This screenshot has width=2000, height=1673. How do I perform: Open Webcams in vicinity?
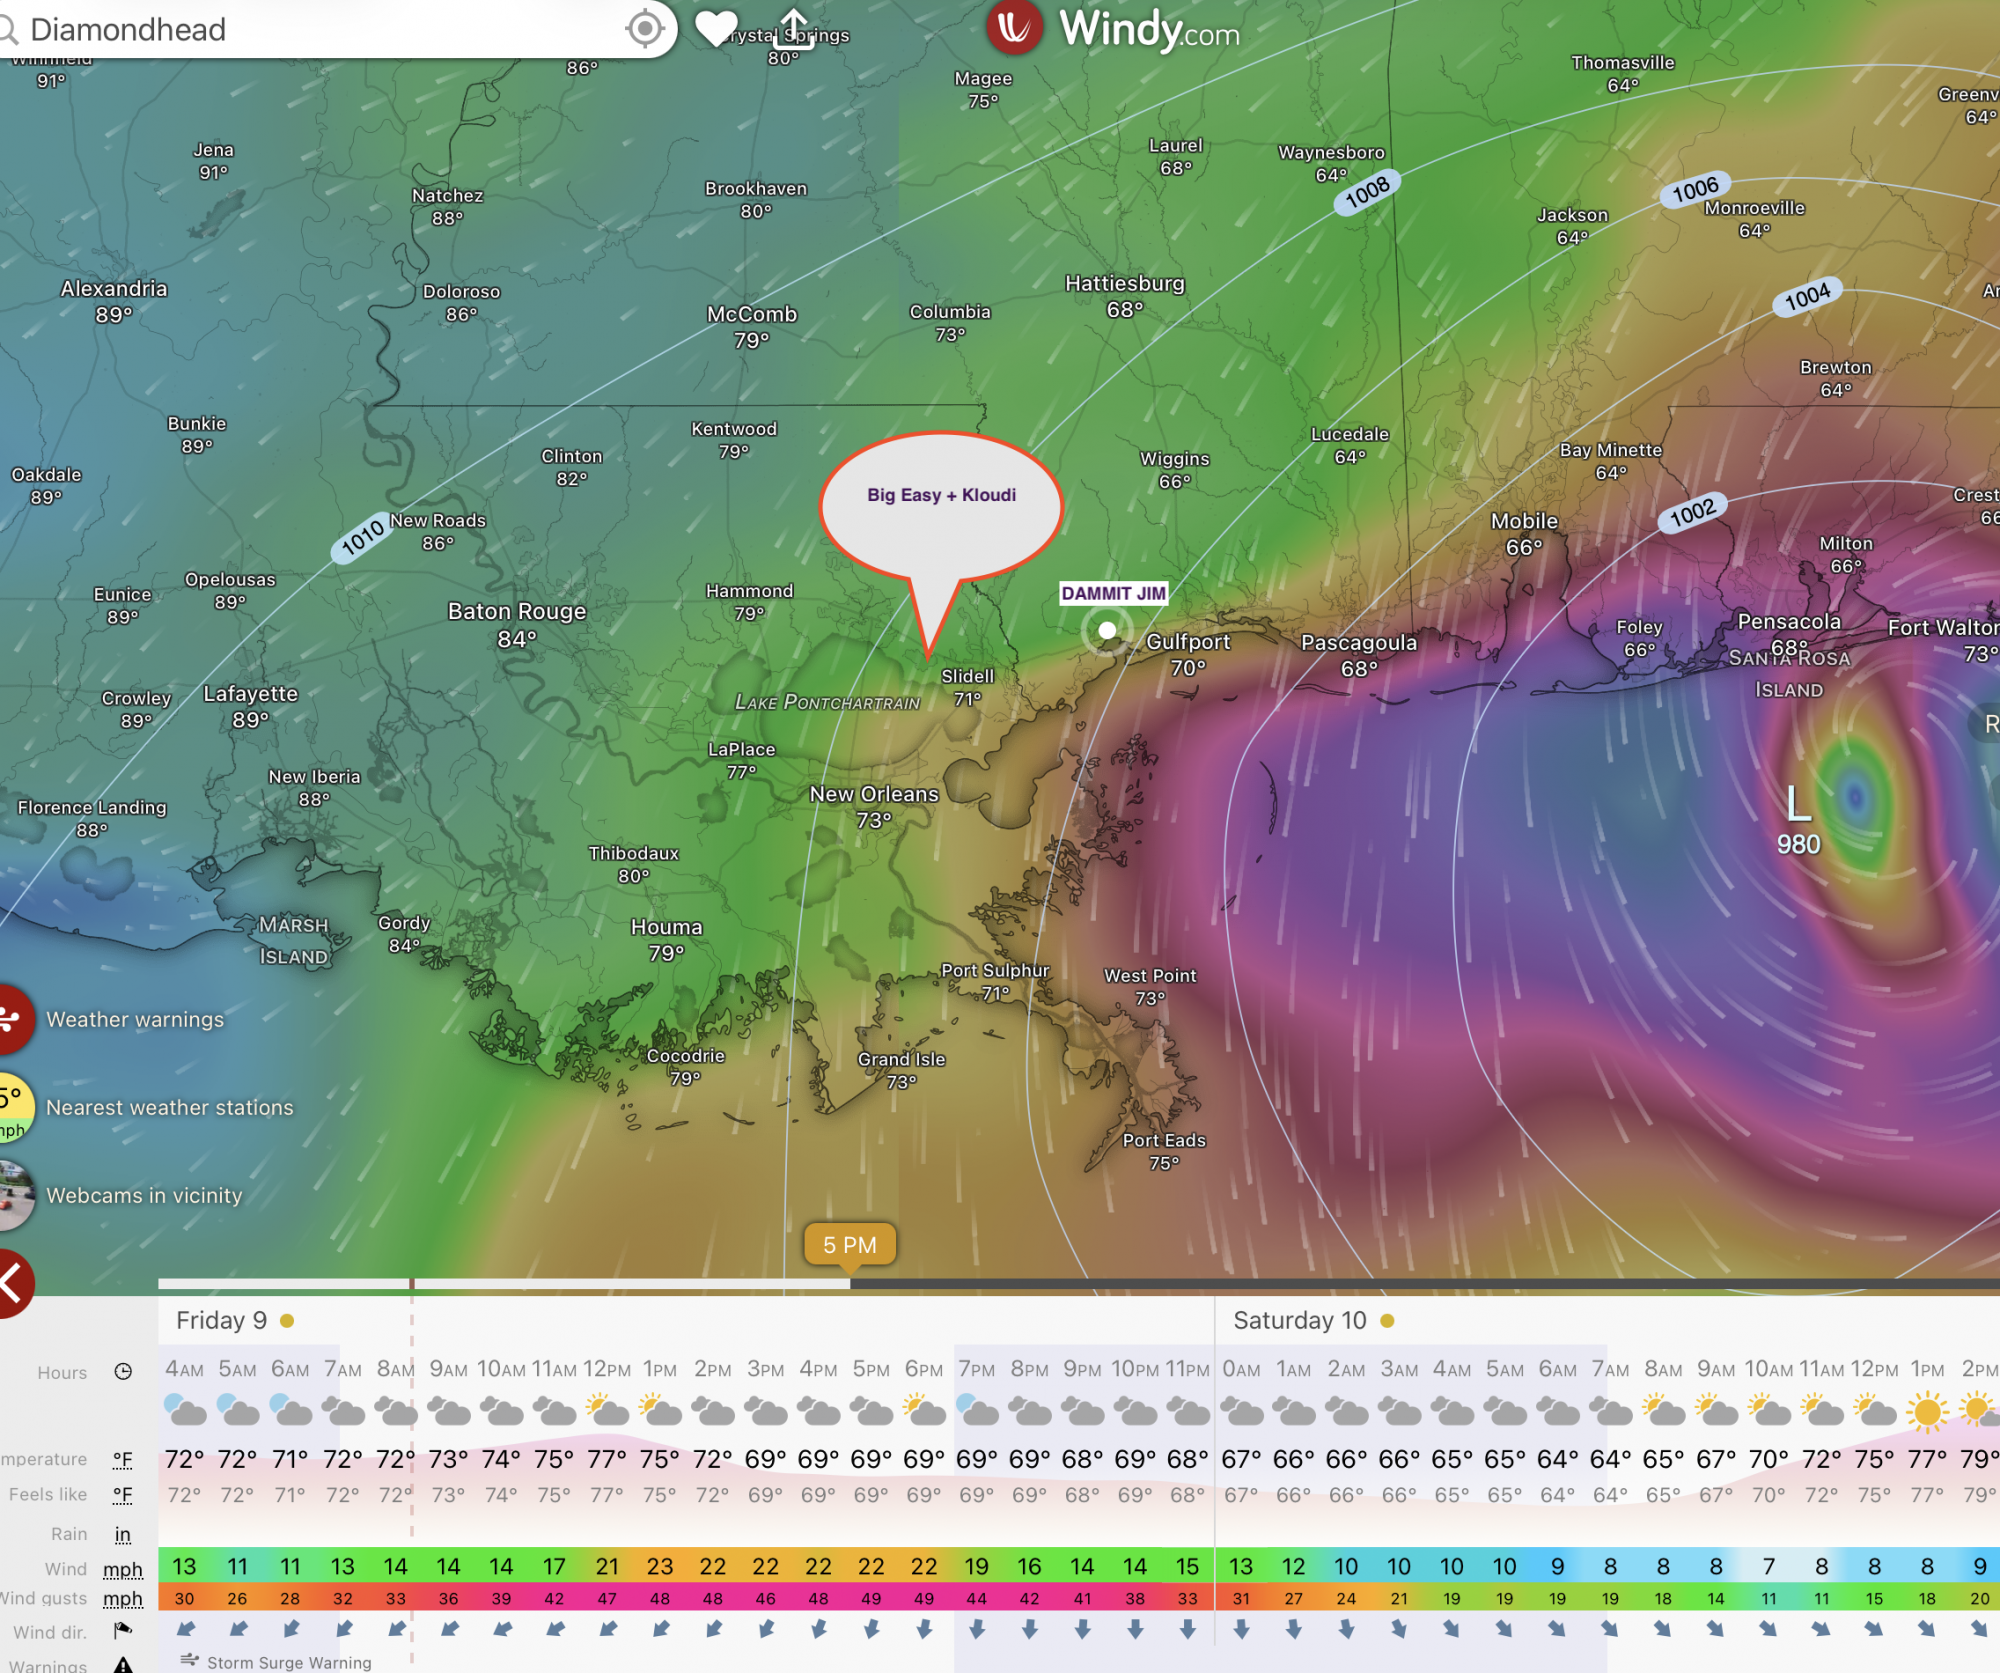(x=144, y=1195)
